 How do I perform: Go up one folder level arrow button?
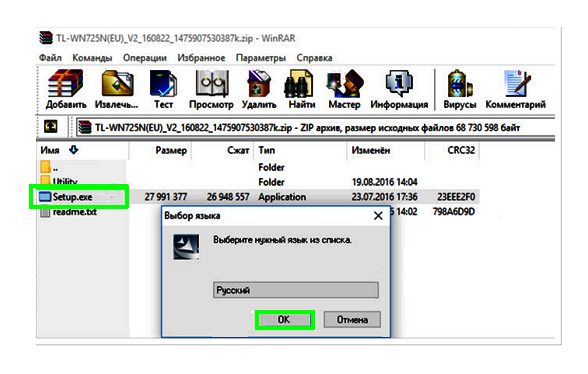point(51,127)
